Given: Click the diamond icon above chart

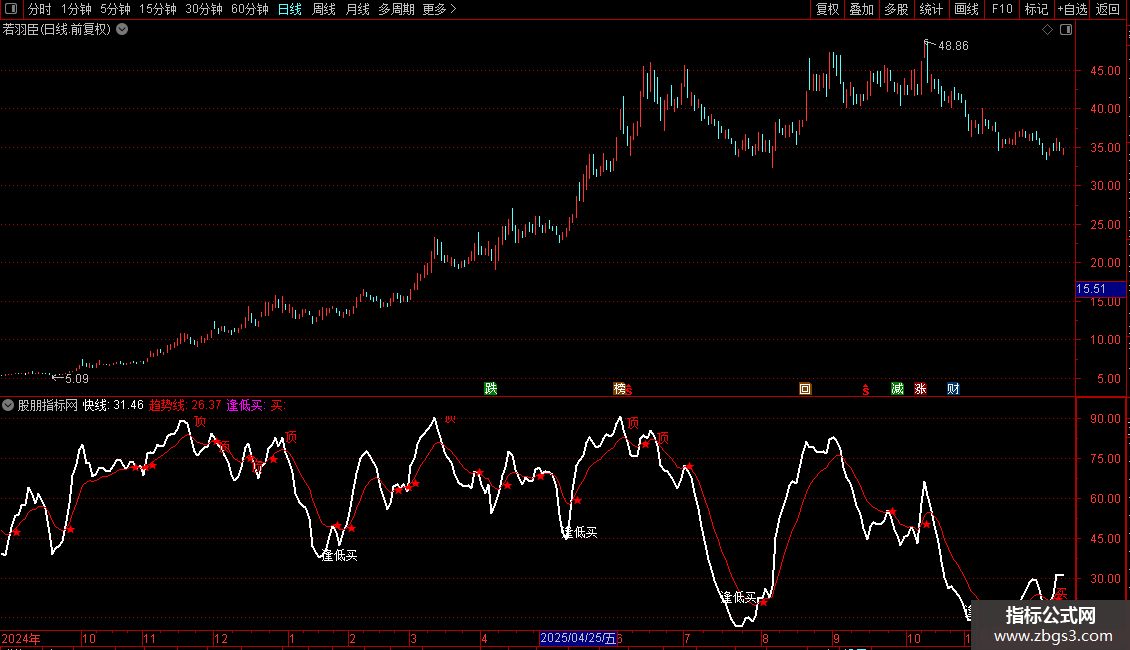Looking at the screenshot, I should pyautogui.click(x=1048, y=30).
